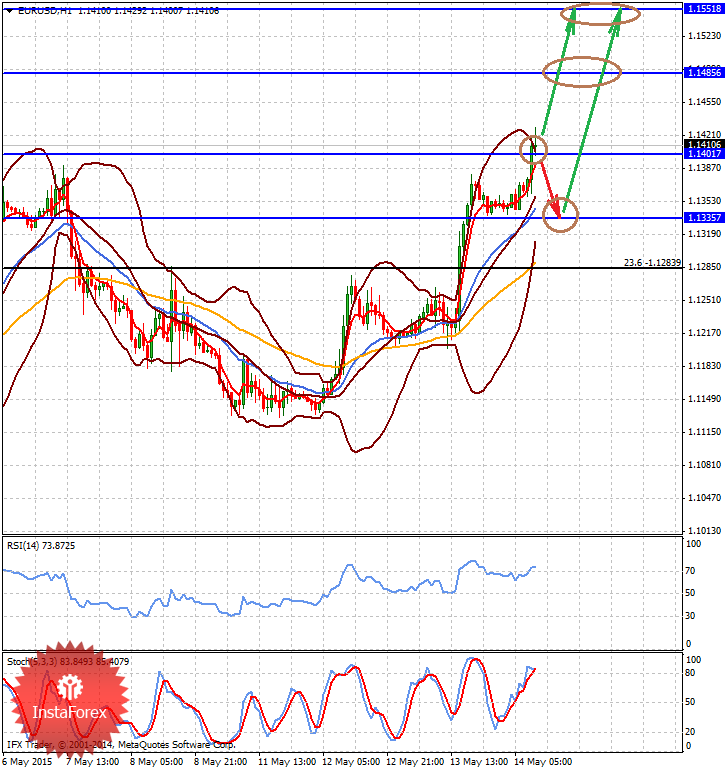725x770 pixels.
Task: Select the 1.14856 blue price level tag
Action: [x=703, y=73]
